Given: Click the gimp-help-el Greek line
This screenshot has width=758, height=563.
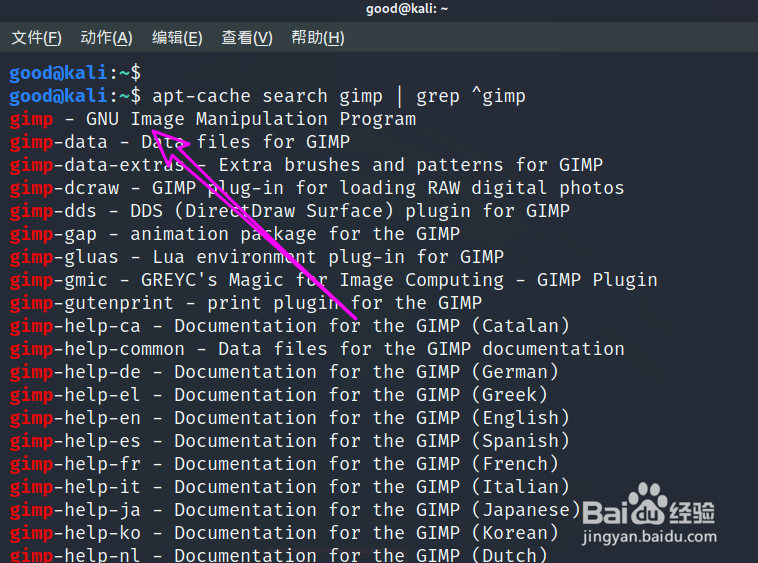Looking at the screenshot, I should point(278,395).
